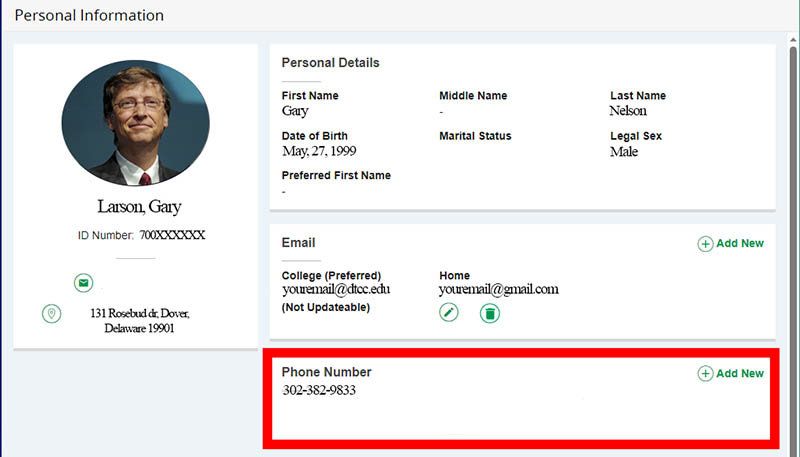This screenshot has width=800, height=457.
Task: Click the Preferred First Name label
Action: (x=336, y=175)
